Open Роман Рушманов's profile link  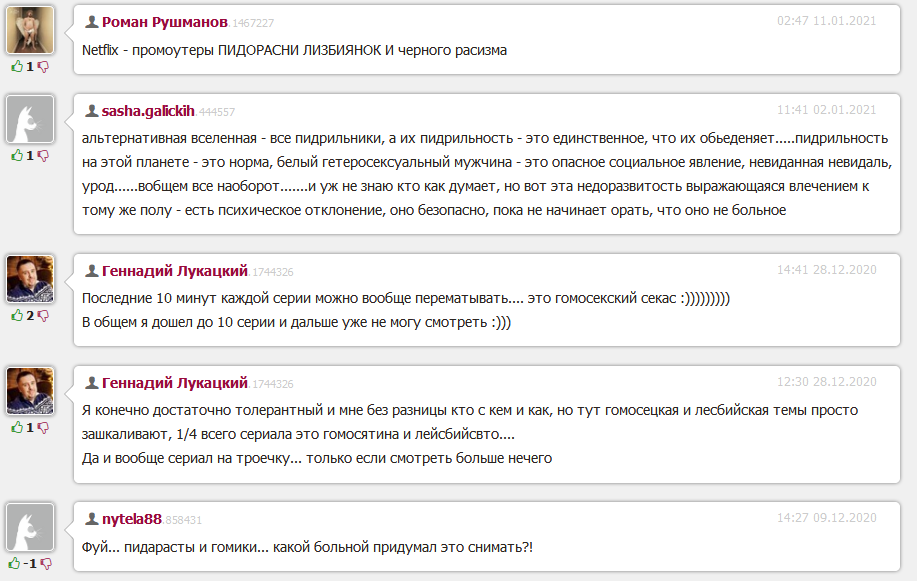coord(164,22)
